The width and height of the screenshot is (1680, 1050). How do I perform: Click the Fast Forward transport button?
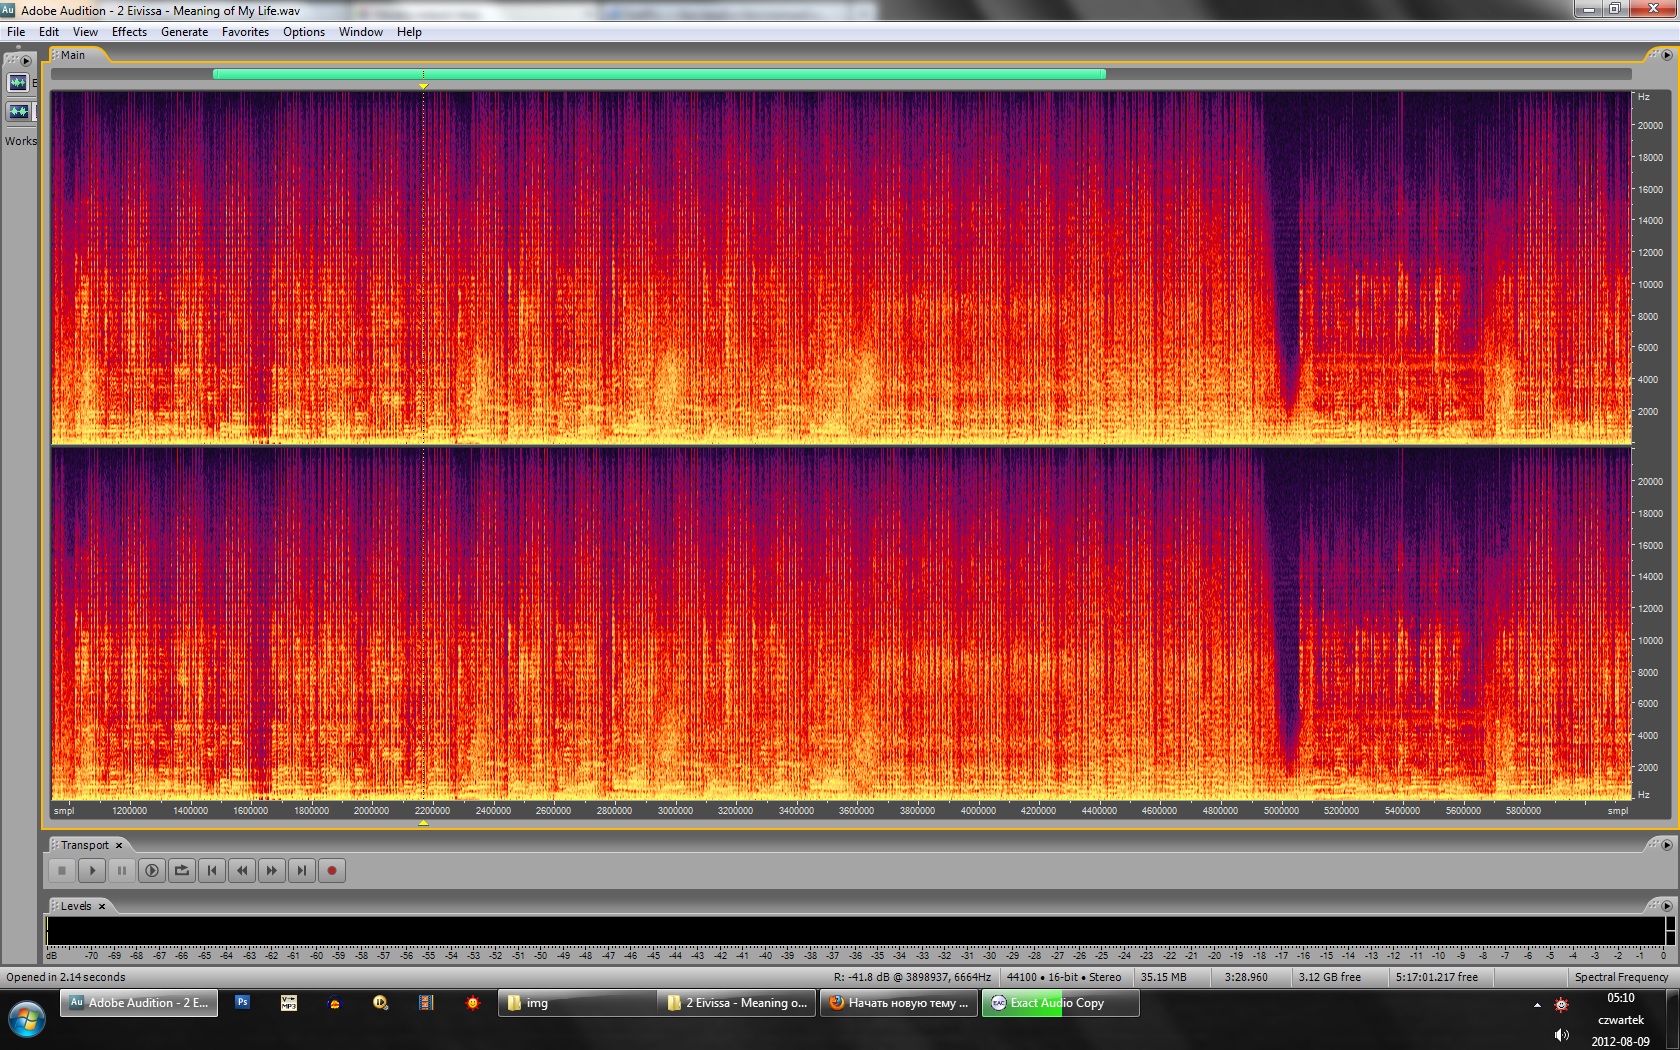click(x=272, y=871)
